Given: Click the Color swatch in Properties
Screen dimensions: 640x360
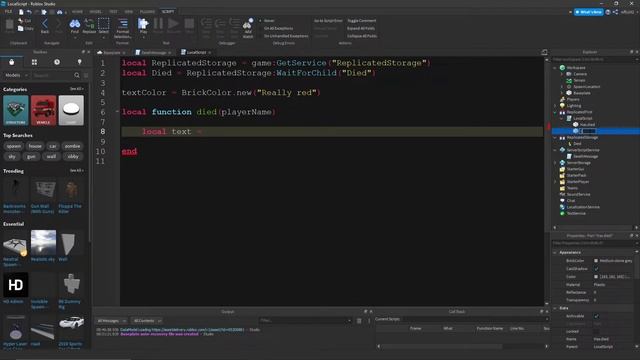Looking at the screenshot, I should (x=596, y=276).
